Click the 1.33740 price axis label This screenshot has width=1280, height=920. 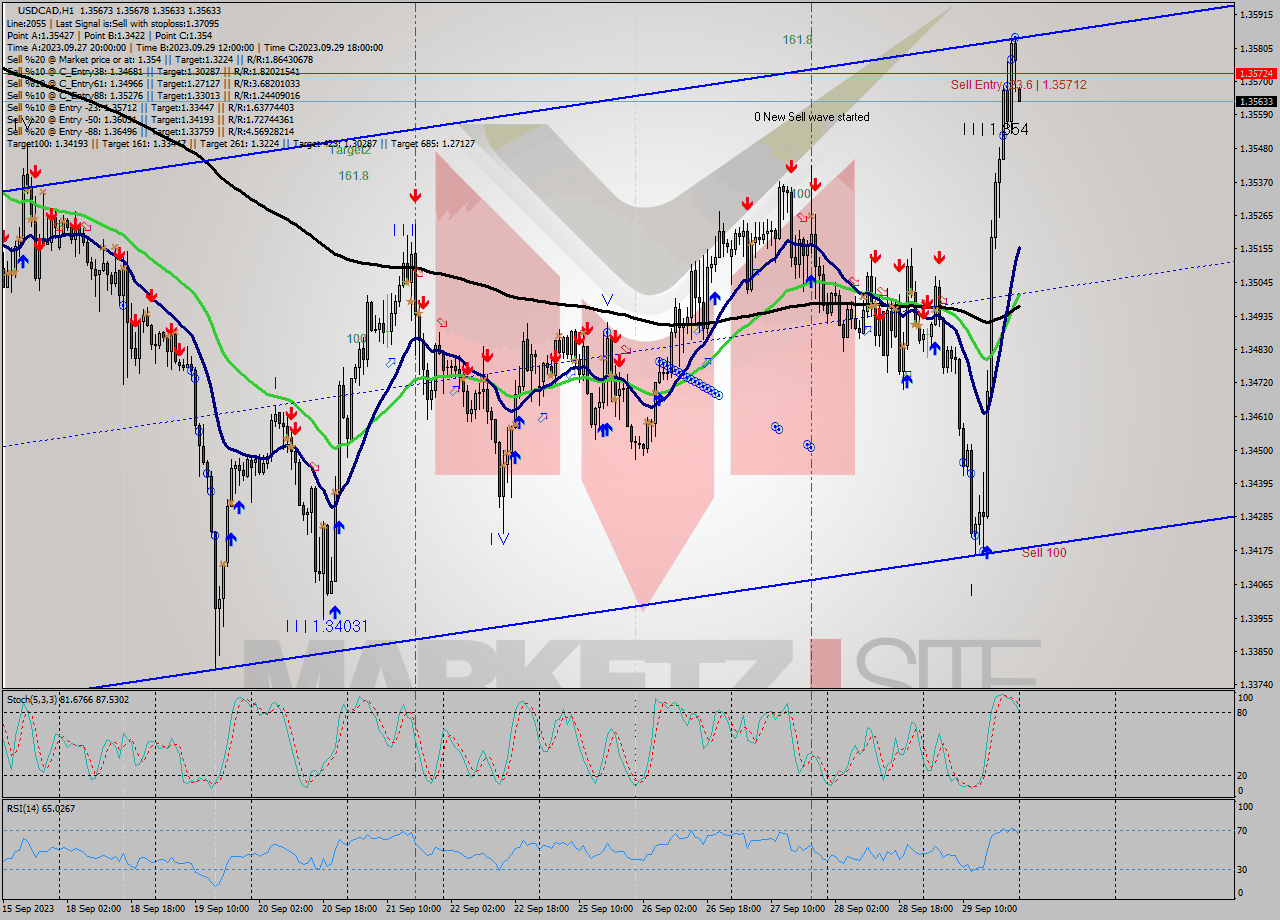tap(1255, 685)
